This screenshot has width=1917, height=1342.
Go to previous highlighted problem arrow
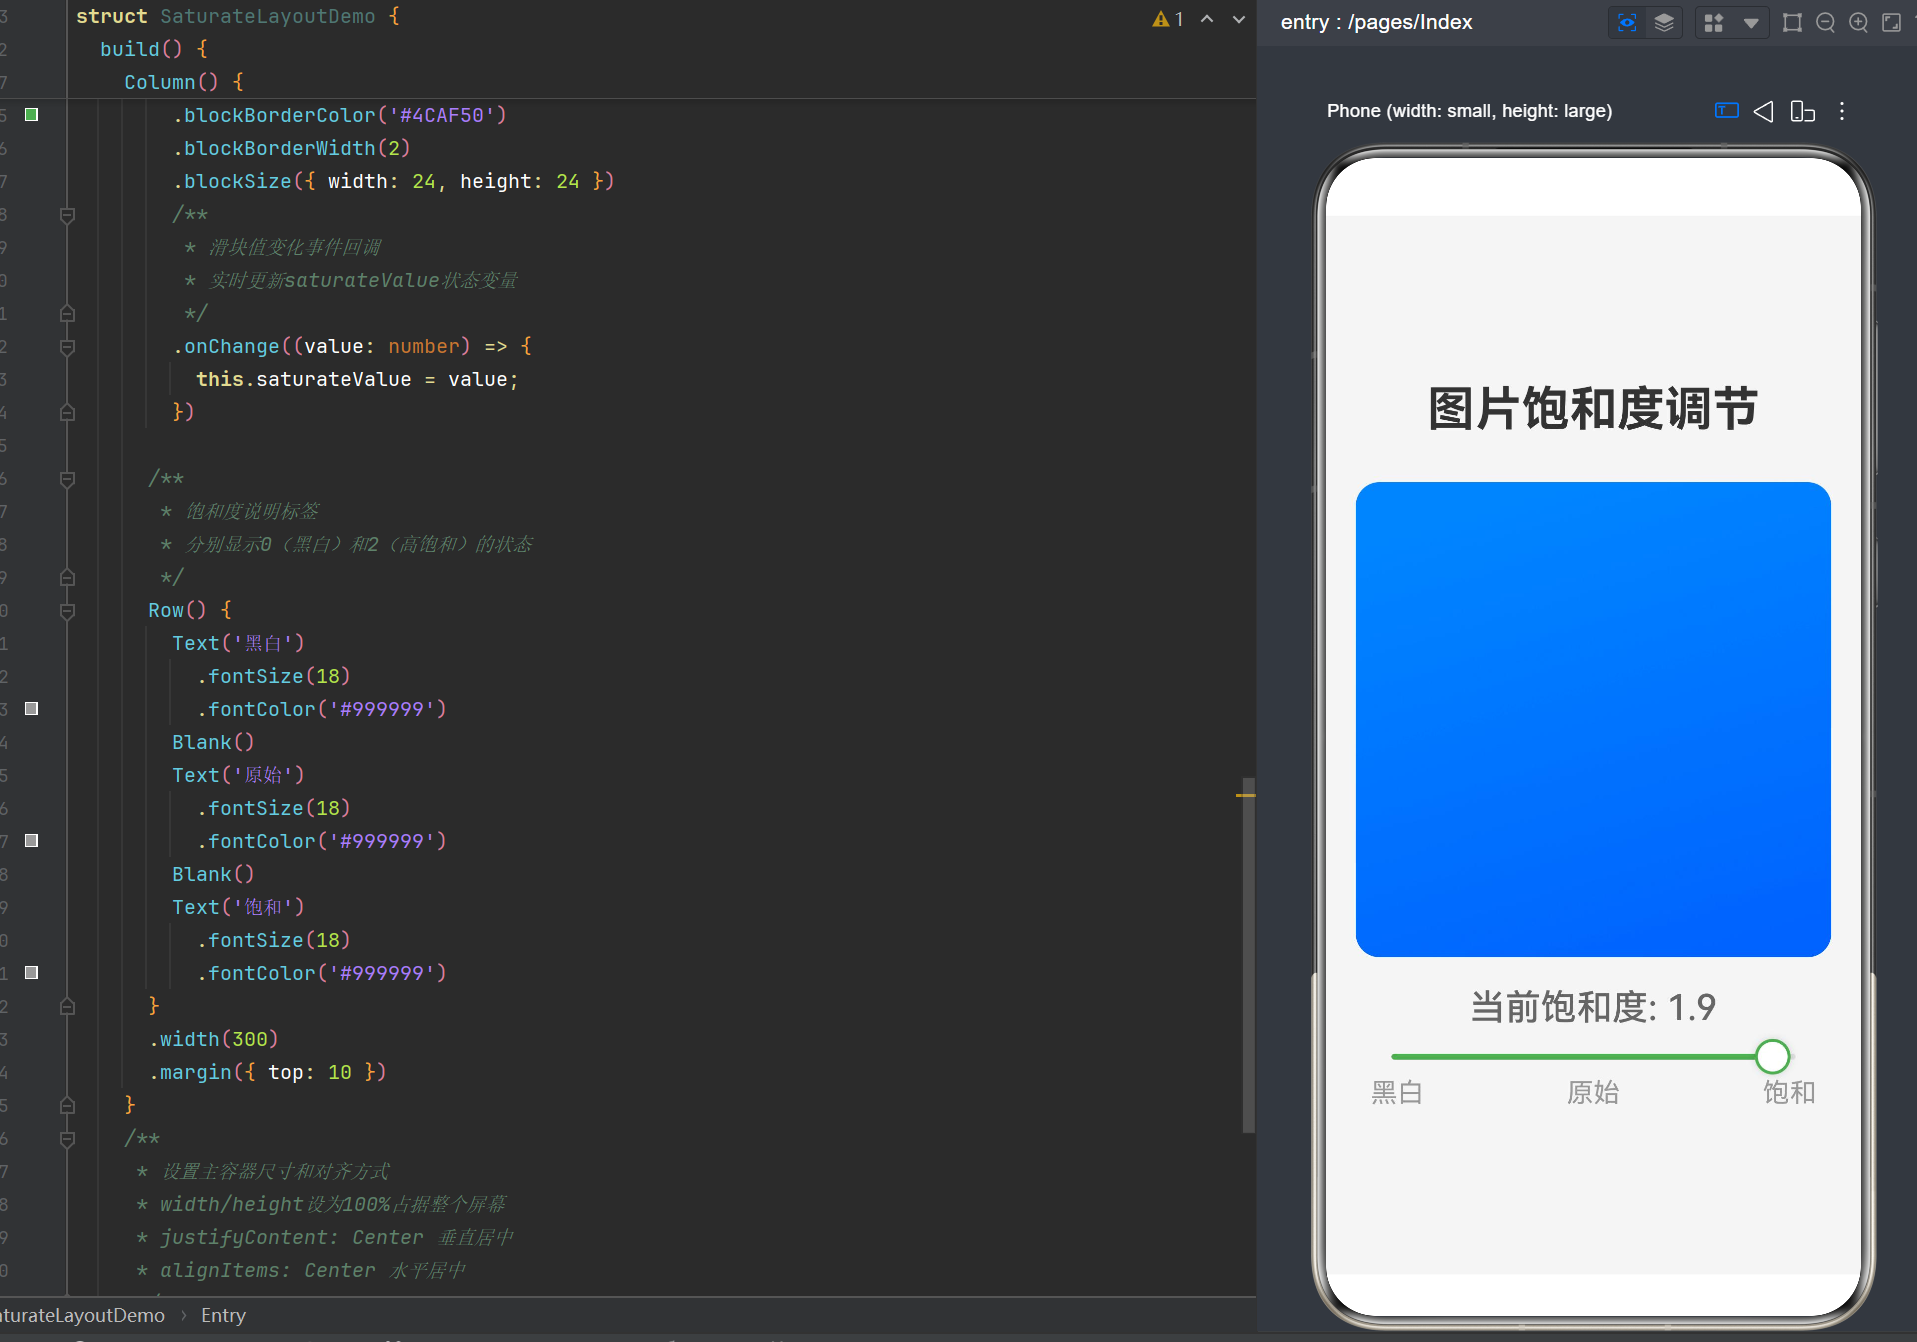(1207, 19)
